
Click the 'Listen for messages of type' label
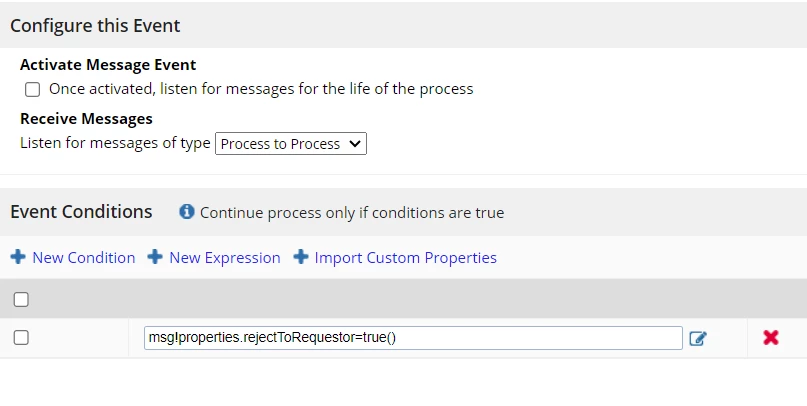click(x=115, y=143)
